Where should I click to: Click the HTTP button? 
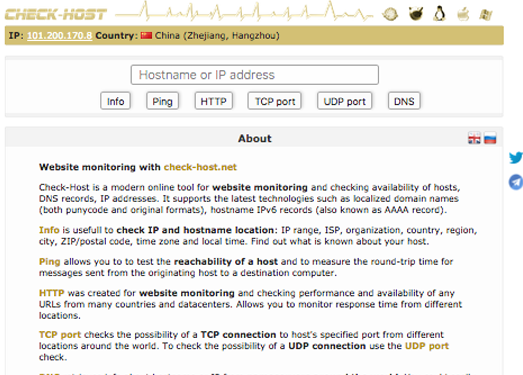(213, 101)
